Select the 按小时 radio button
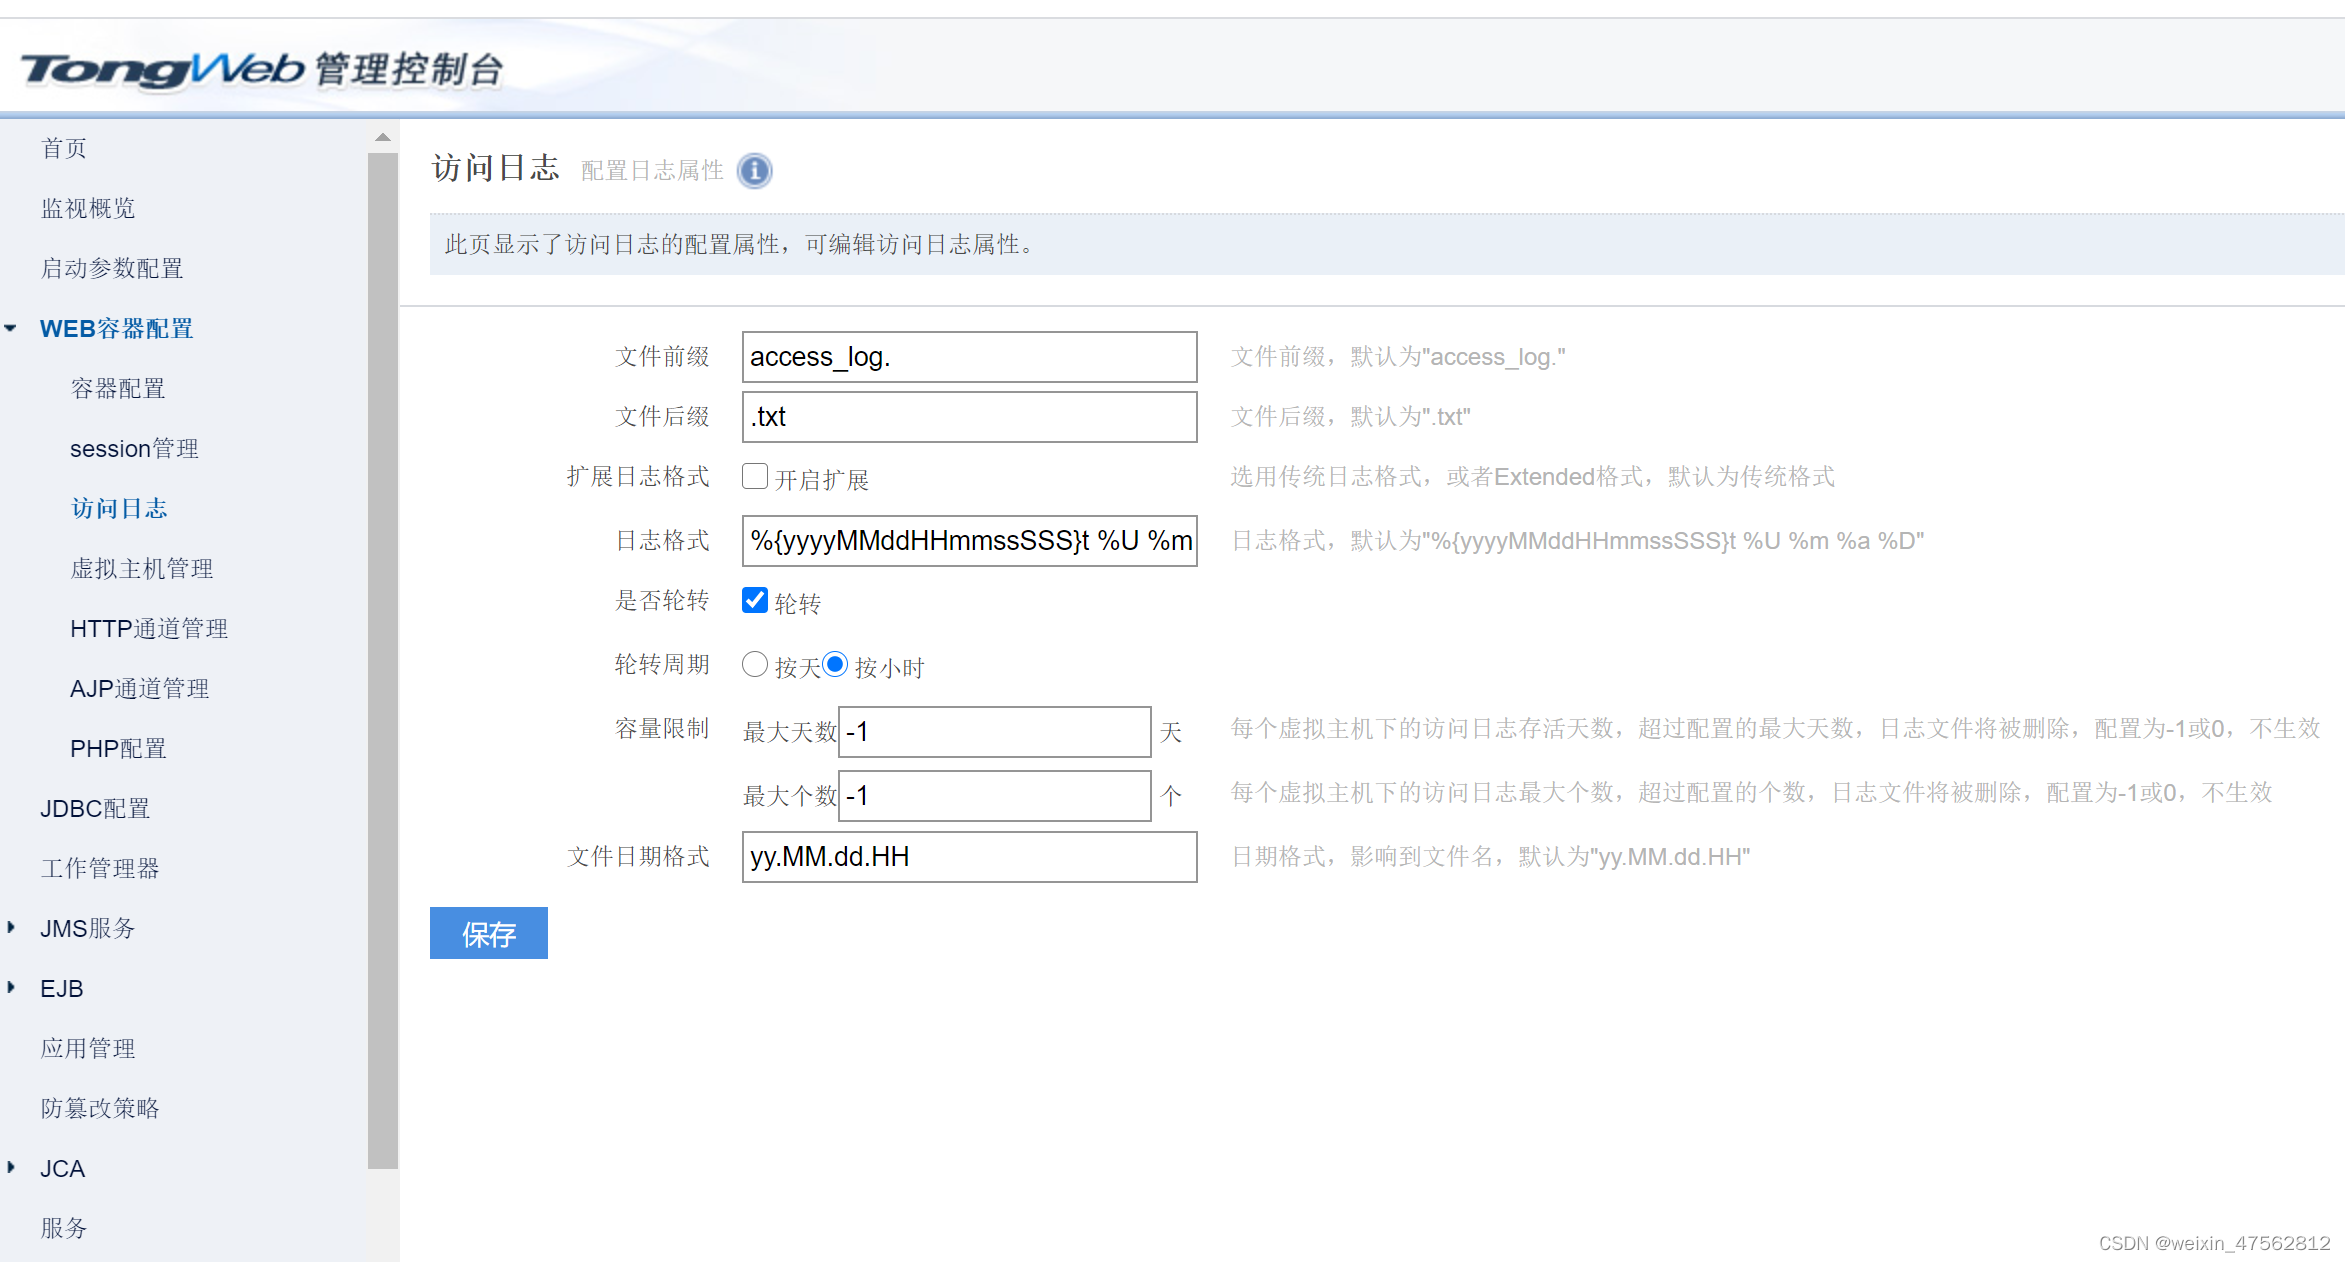 [835, 664]
